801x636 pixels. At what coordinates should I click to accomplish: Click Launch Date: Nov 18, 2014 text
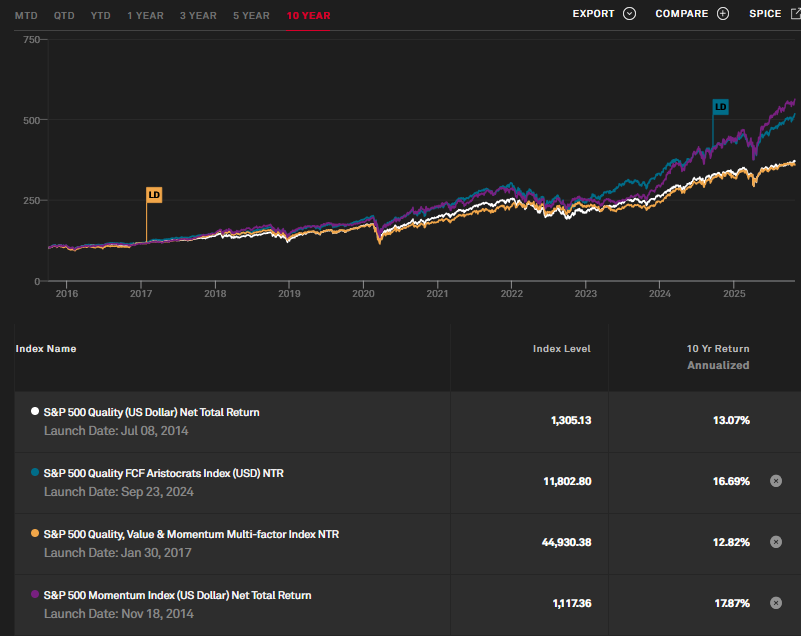coord(119,614)
